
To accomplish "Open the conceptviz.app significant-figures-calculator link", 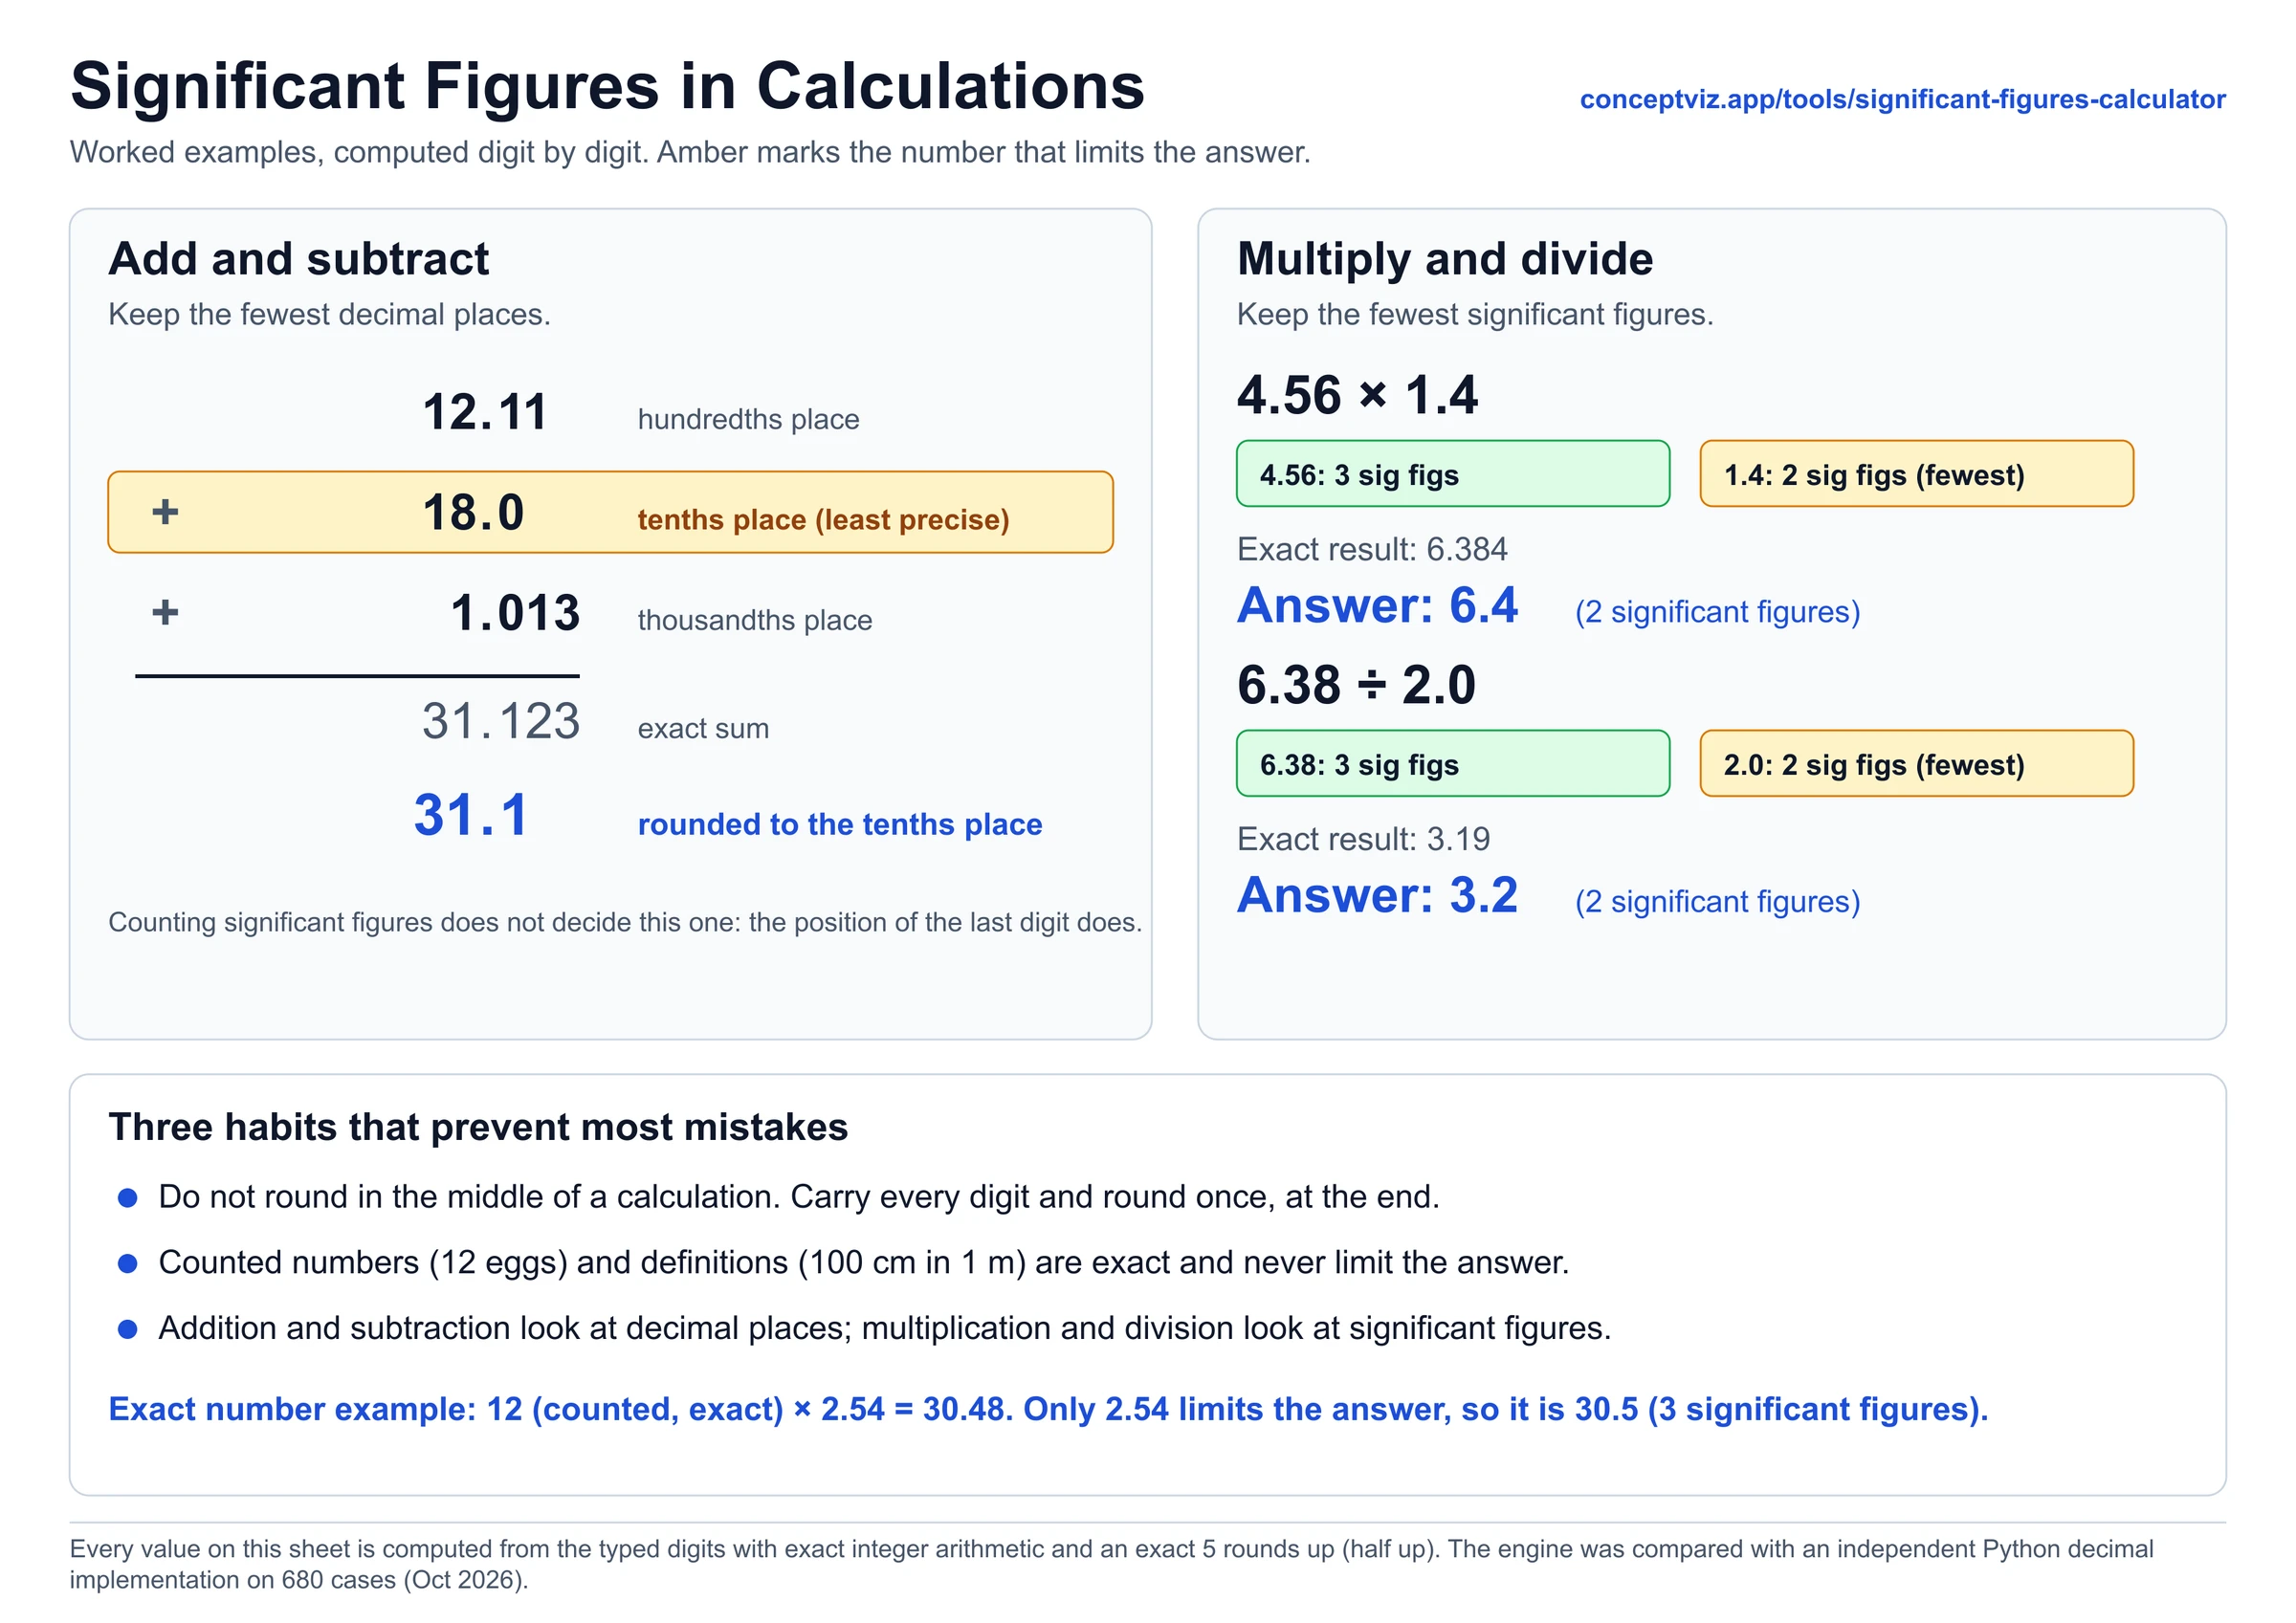I will click(x=1902, y=99).
